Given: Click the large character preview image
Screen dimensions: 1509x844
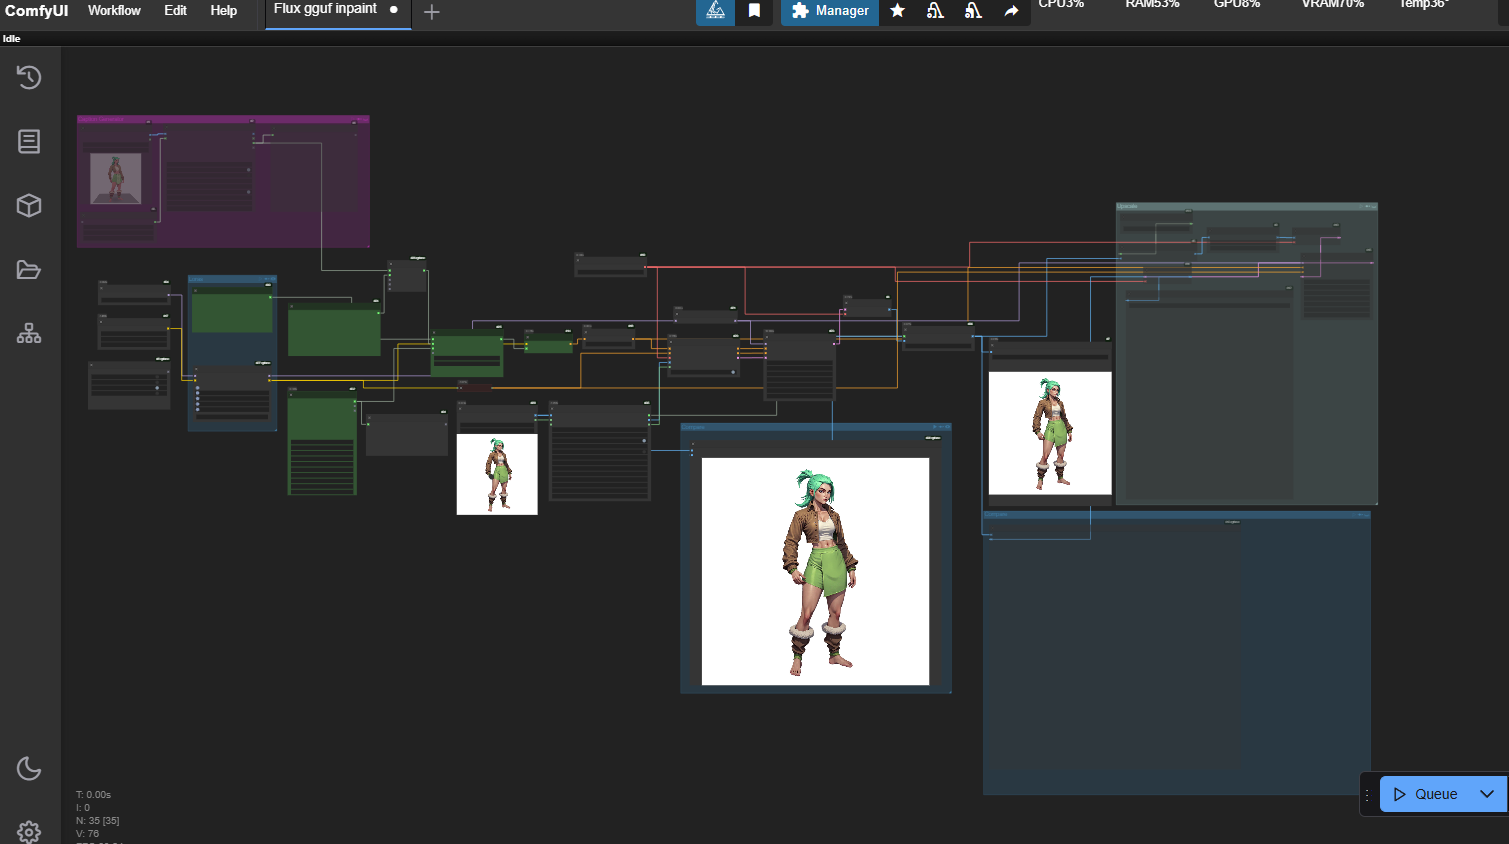Looking at the screenshot, I should (x=815, y=571).
